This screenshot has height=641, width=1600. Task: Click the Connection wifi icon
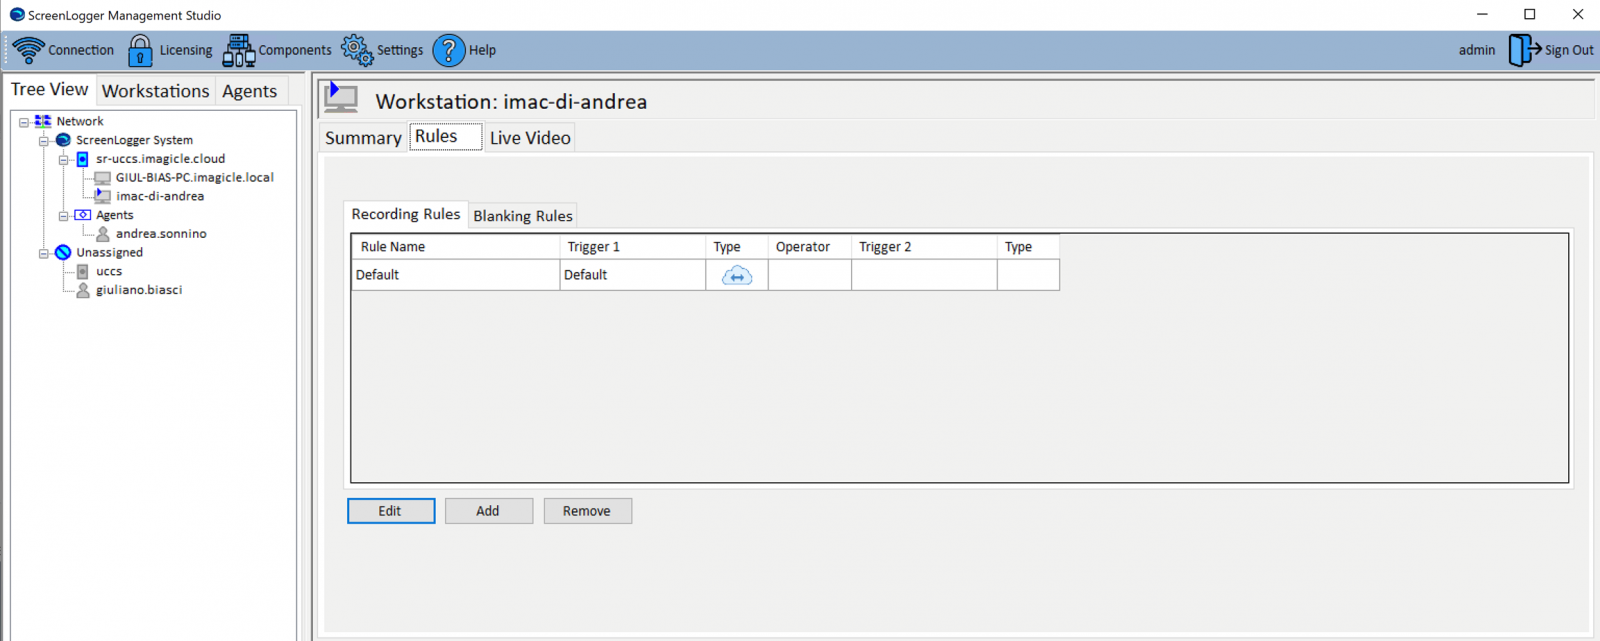point(28,50)
